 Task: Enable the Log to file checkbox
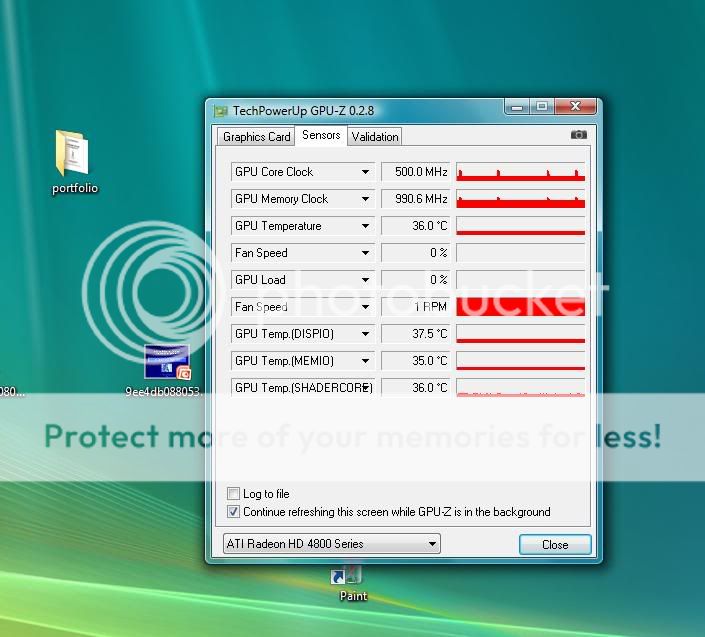click(233, 494)
